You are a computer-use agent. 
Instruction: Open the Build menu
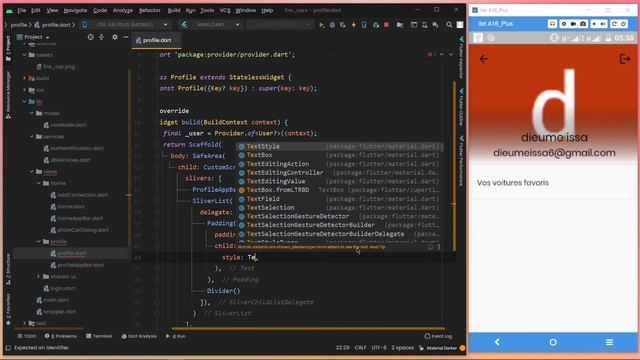coord(173,10)
